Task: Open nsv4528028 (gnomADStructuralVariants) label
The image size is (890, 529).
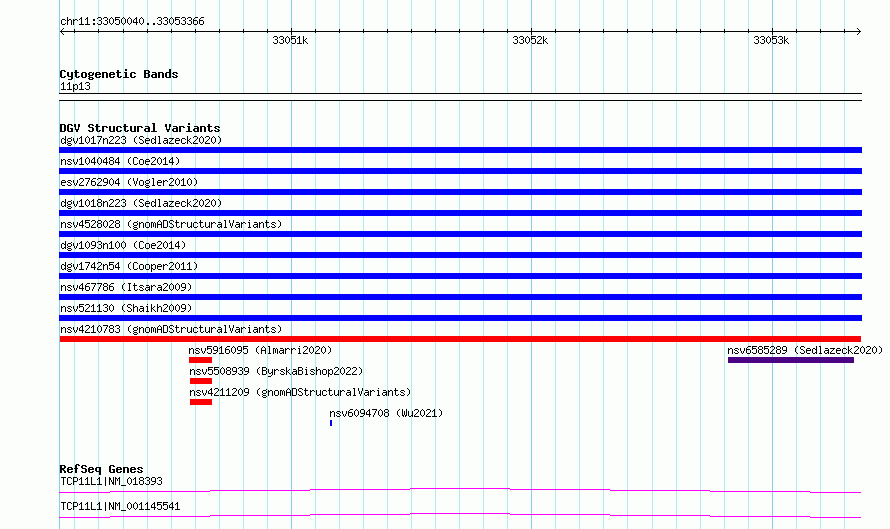Action: pos(171,224)
